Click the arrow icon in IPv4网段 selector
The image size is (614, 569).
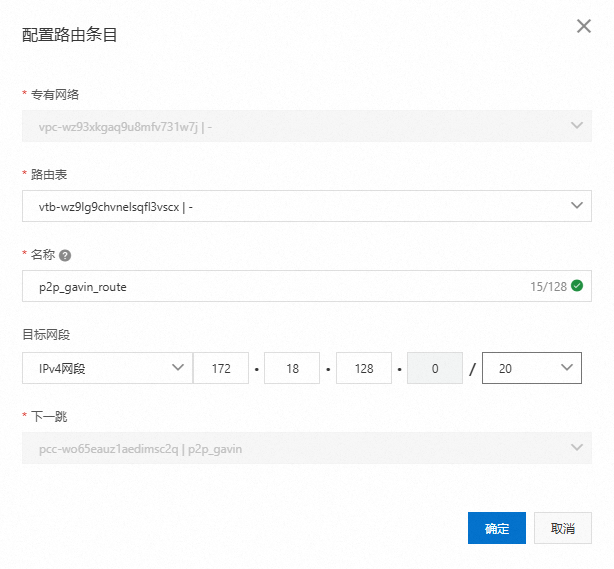pos(178,368)
